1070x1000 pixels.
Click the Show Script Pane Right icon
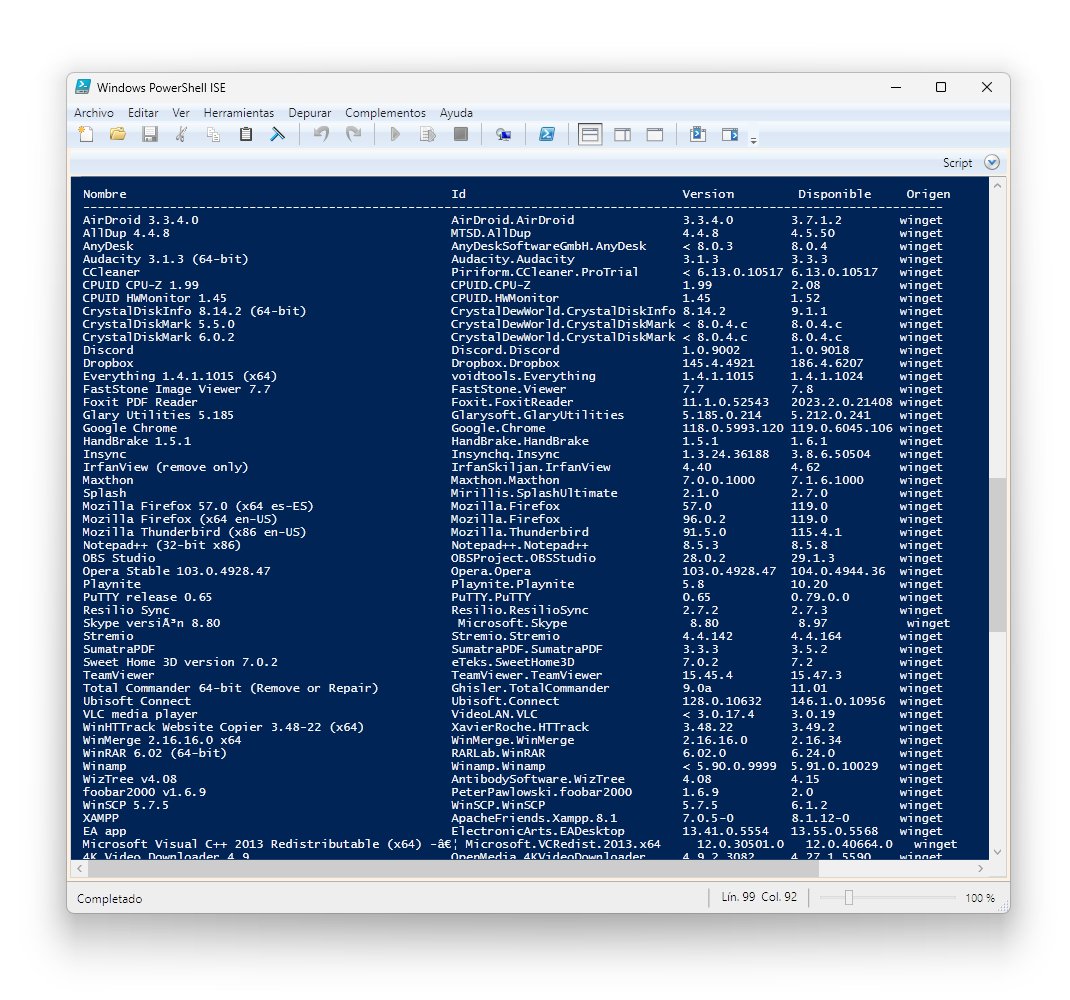click(621, 134)
